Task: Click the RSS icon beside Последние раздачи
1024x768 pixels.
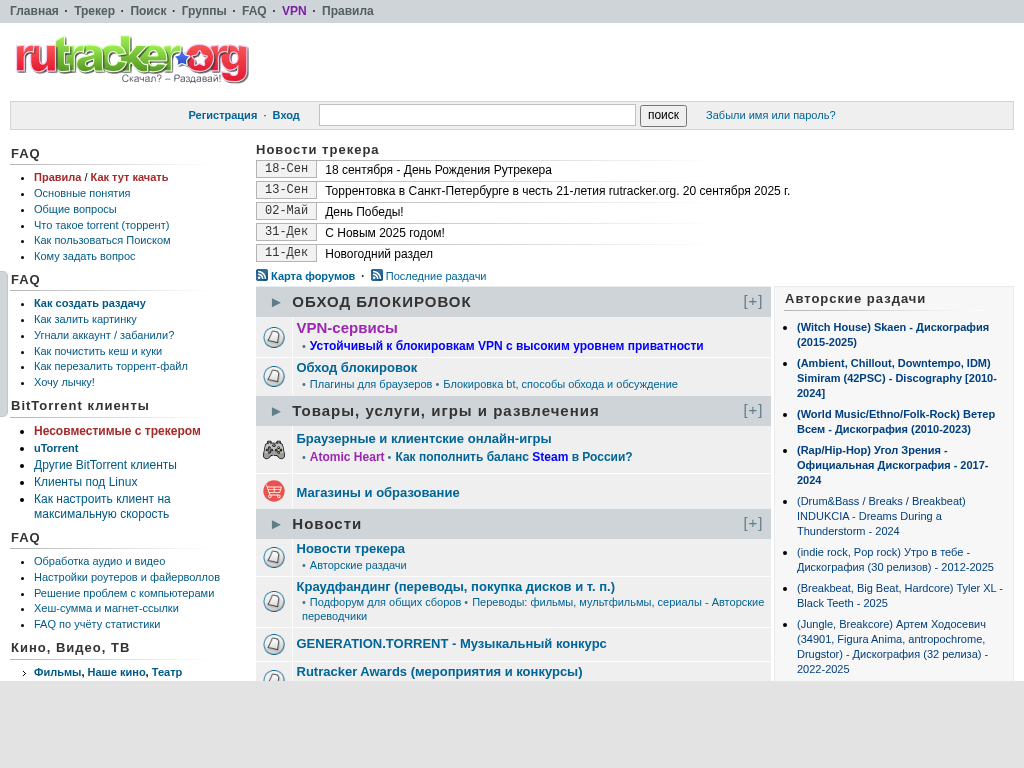Action: coord(377,275)
